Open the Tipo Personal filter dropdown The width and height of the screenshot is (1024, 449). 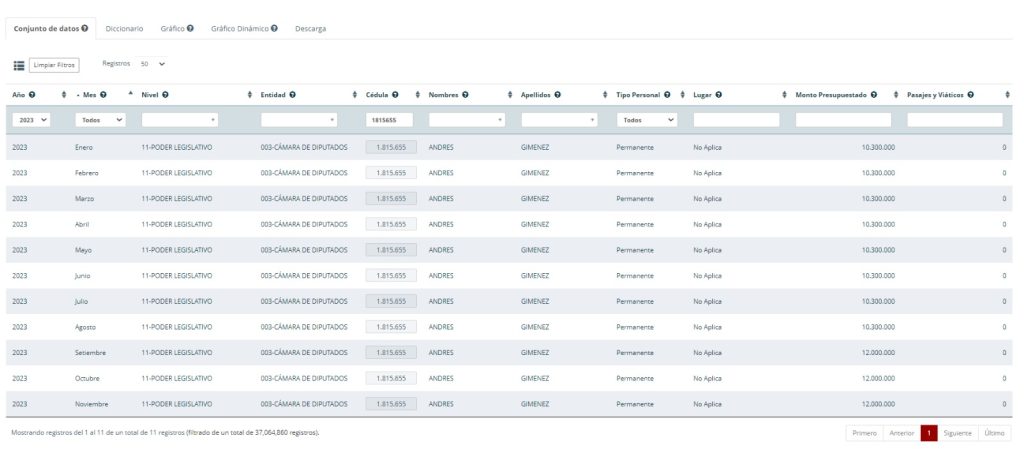tap(646, 120)
